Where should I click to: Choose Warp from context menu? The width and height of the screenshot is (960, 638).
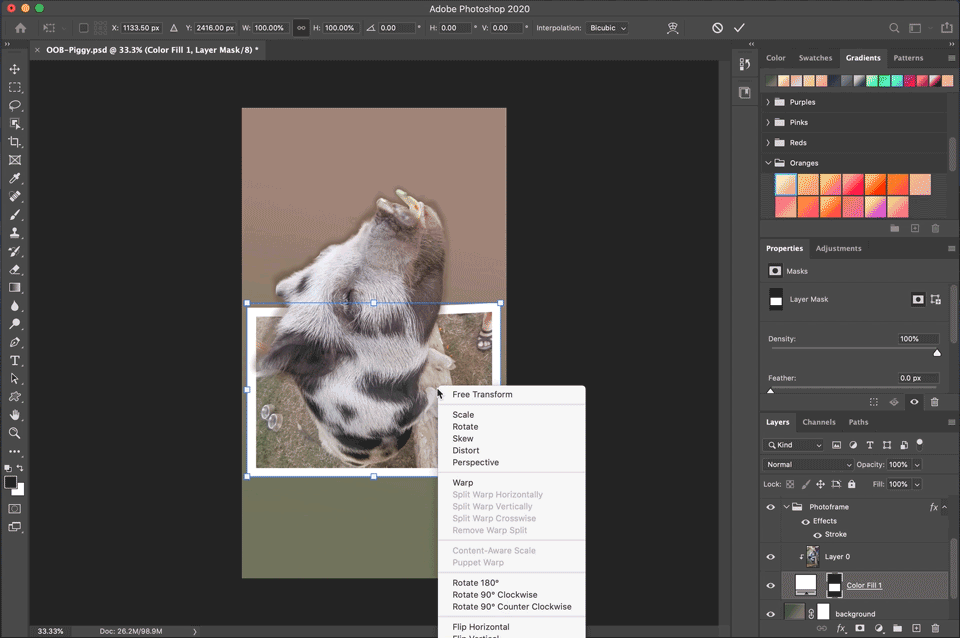(x=463, y=482)
